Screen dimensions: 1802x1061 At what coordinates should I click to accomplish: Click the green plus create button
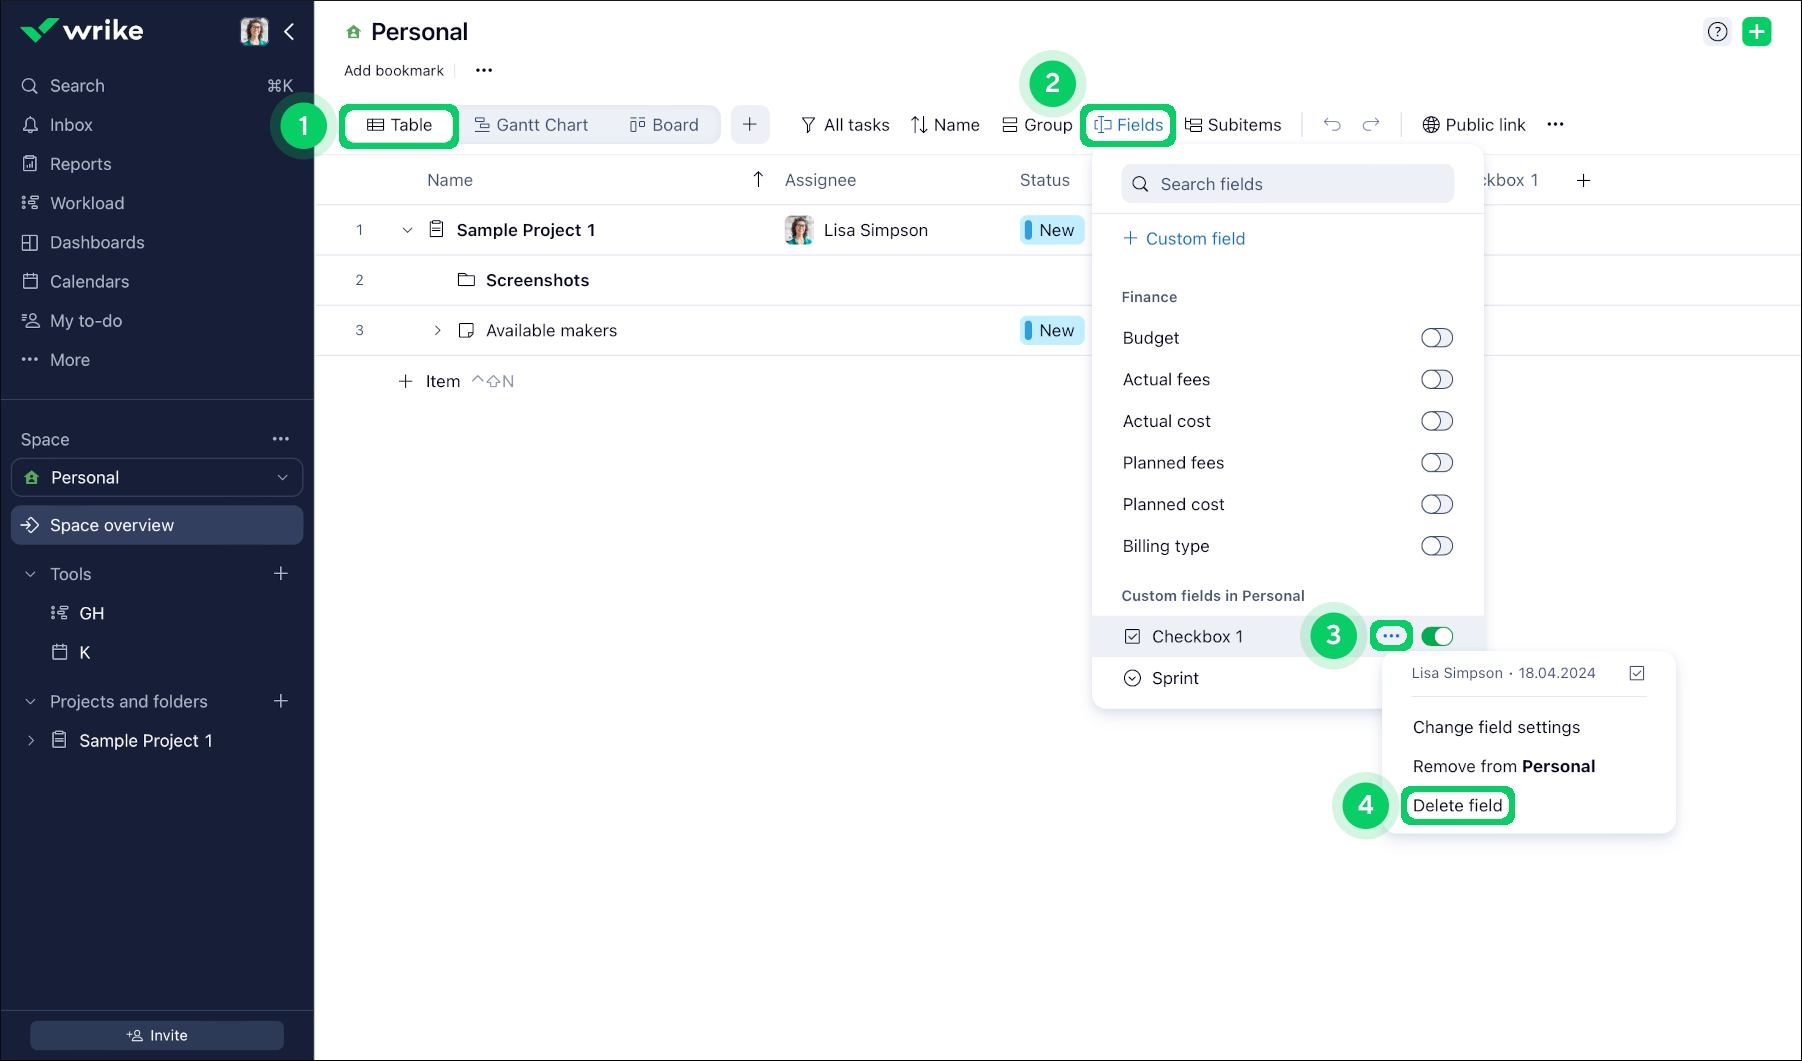pos(1756,32)
